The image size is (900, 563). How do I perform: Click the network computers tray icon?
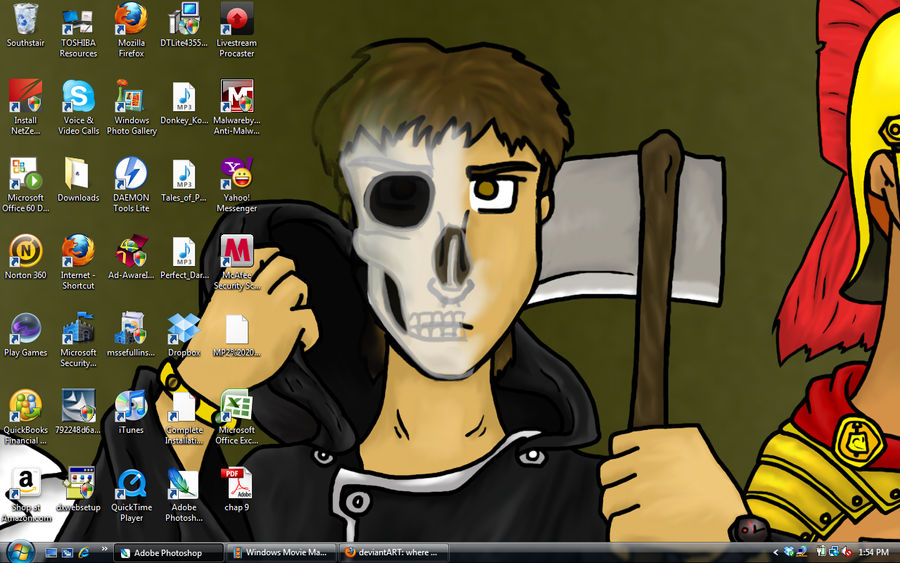tap(833, 552)
